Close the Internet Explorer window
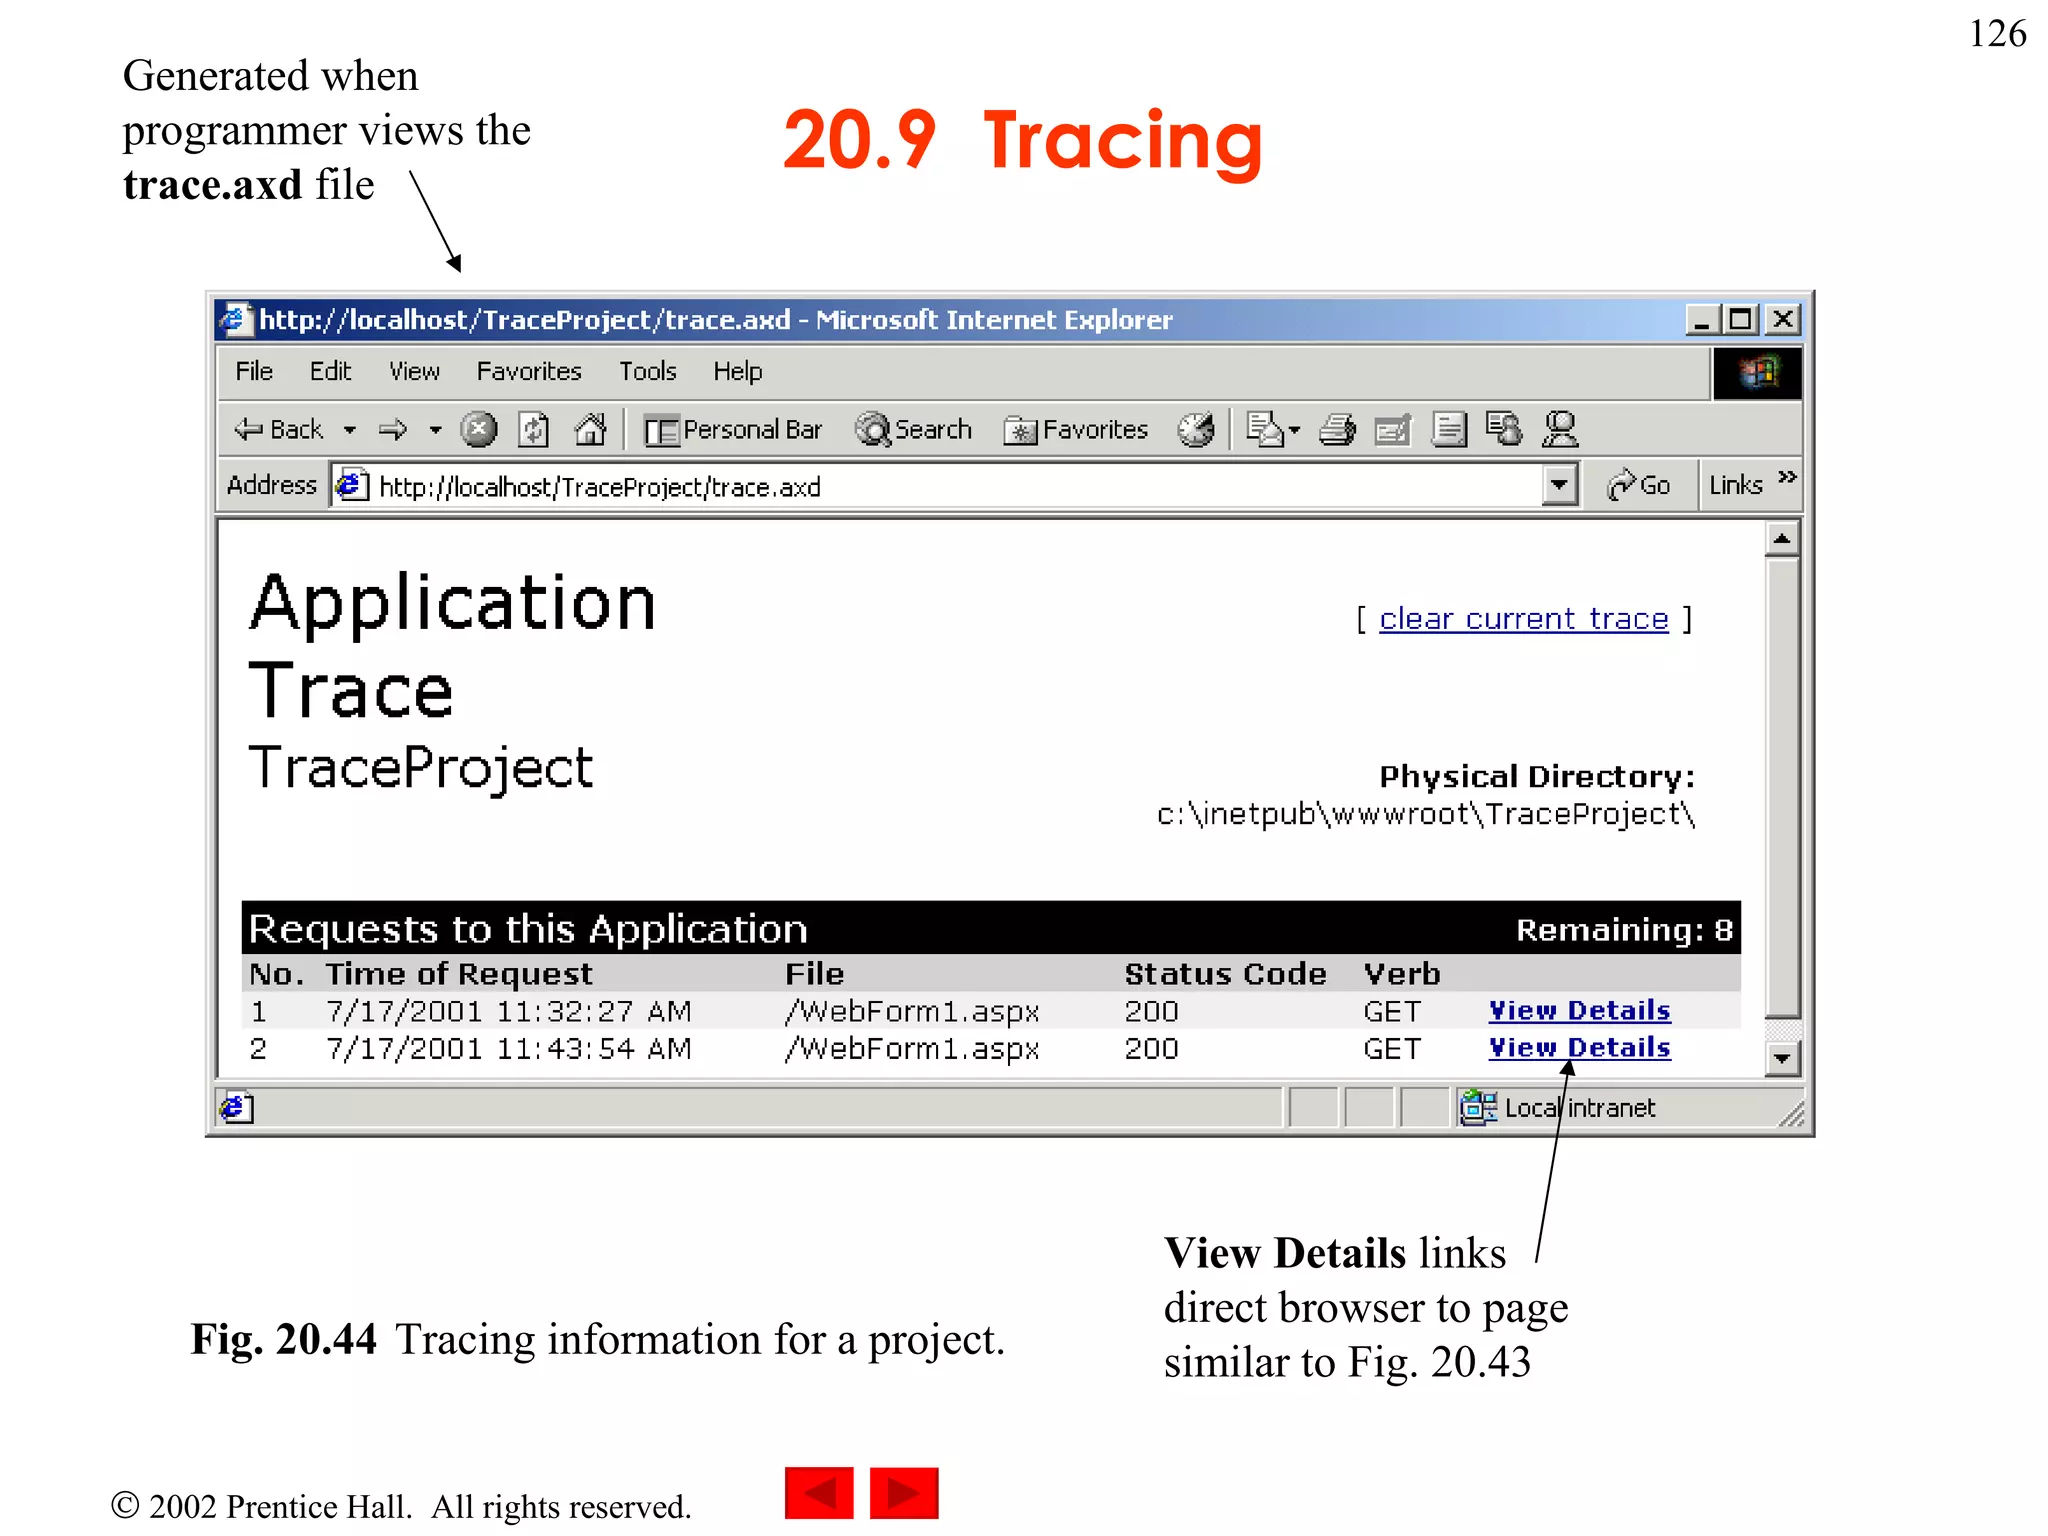 (1783, 320)
